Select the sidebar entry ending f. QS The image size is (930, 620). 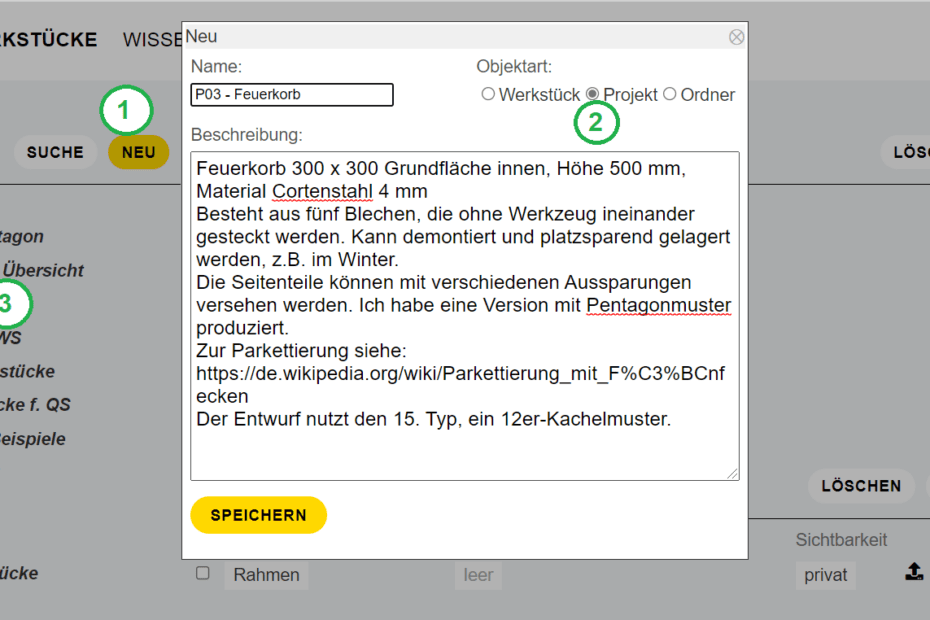pos(35,405)
